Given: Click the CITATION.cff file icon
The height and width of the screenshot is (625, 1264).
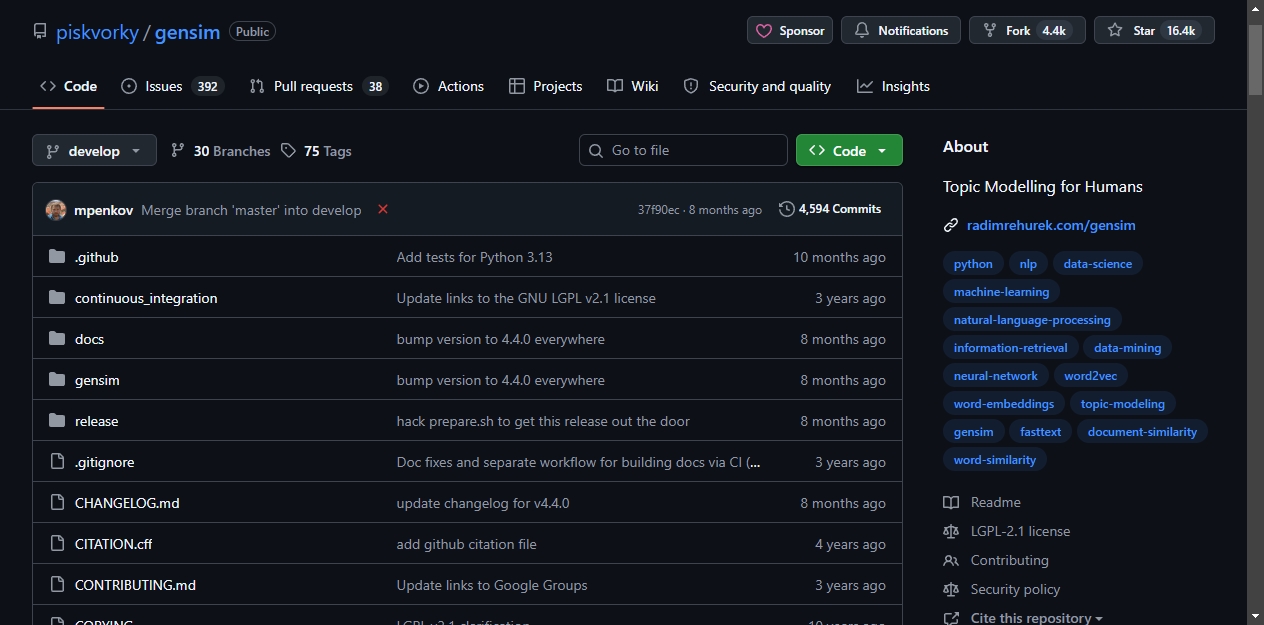Looking at the screenshot, I should click(57, 544).
